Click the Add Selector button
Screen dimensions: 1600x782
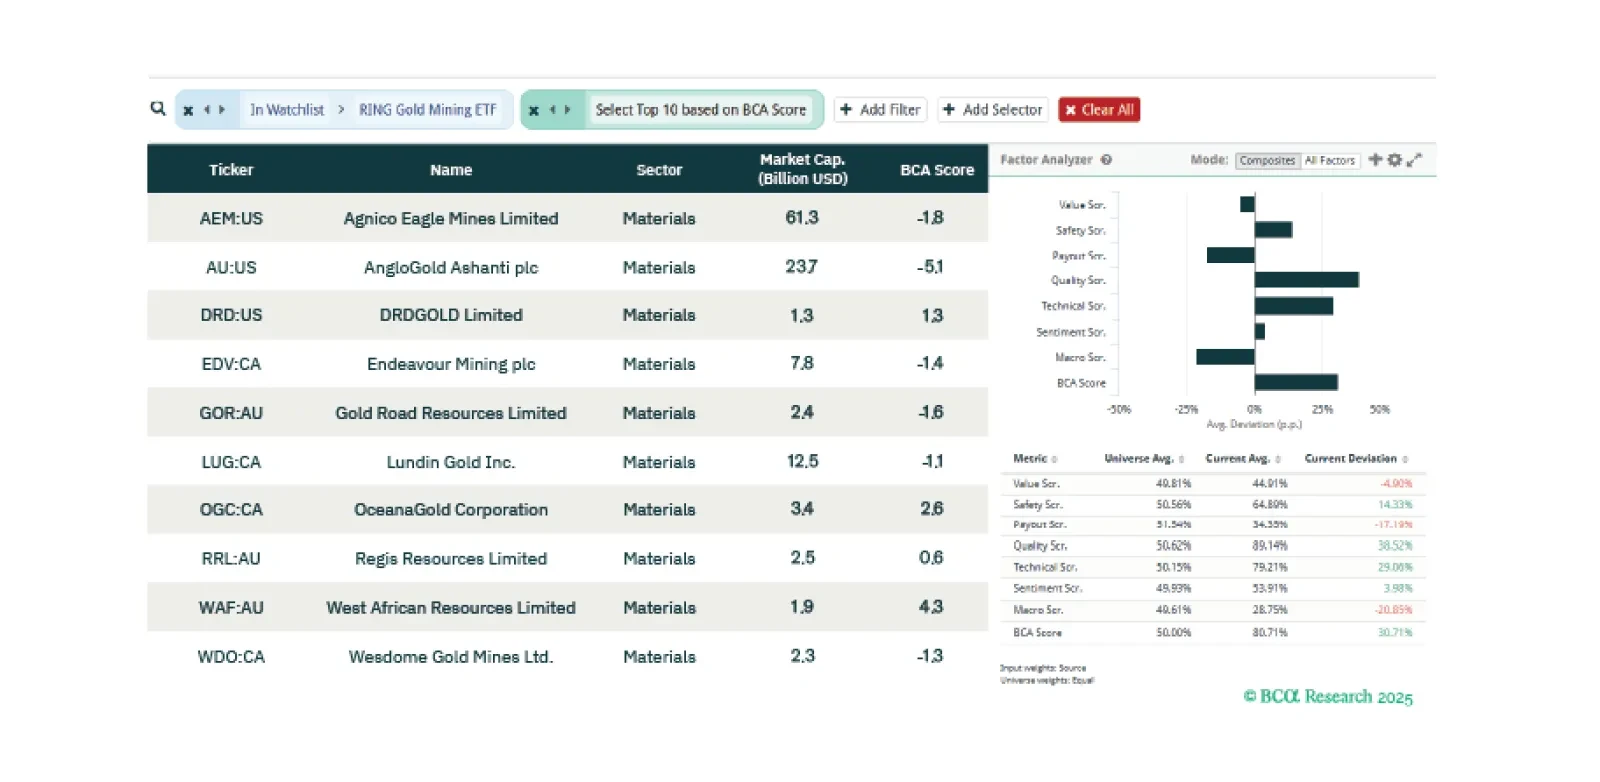tap(992, 110)
